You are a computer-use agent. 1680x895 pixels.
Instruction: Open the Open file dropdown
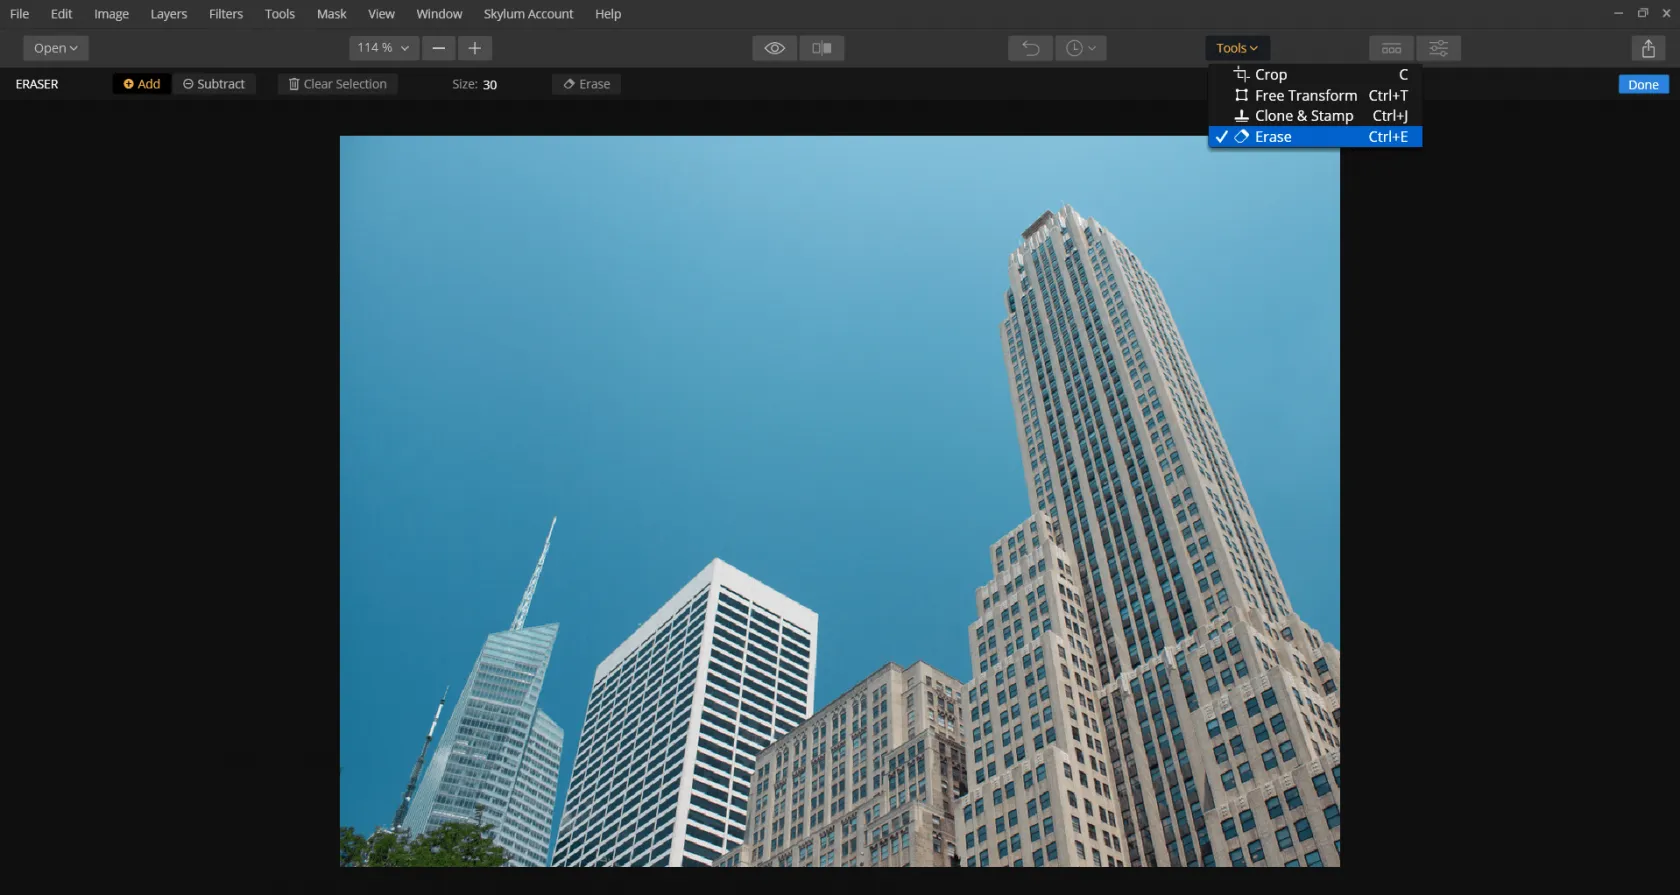coord(56,48)
